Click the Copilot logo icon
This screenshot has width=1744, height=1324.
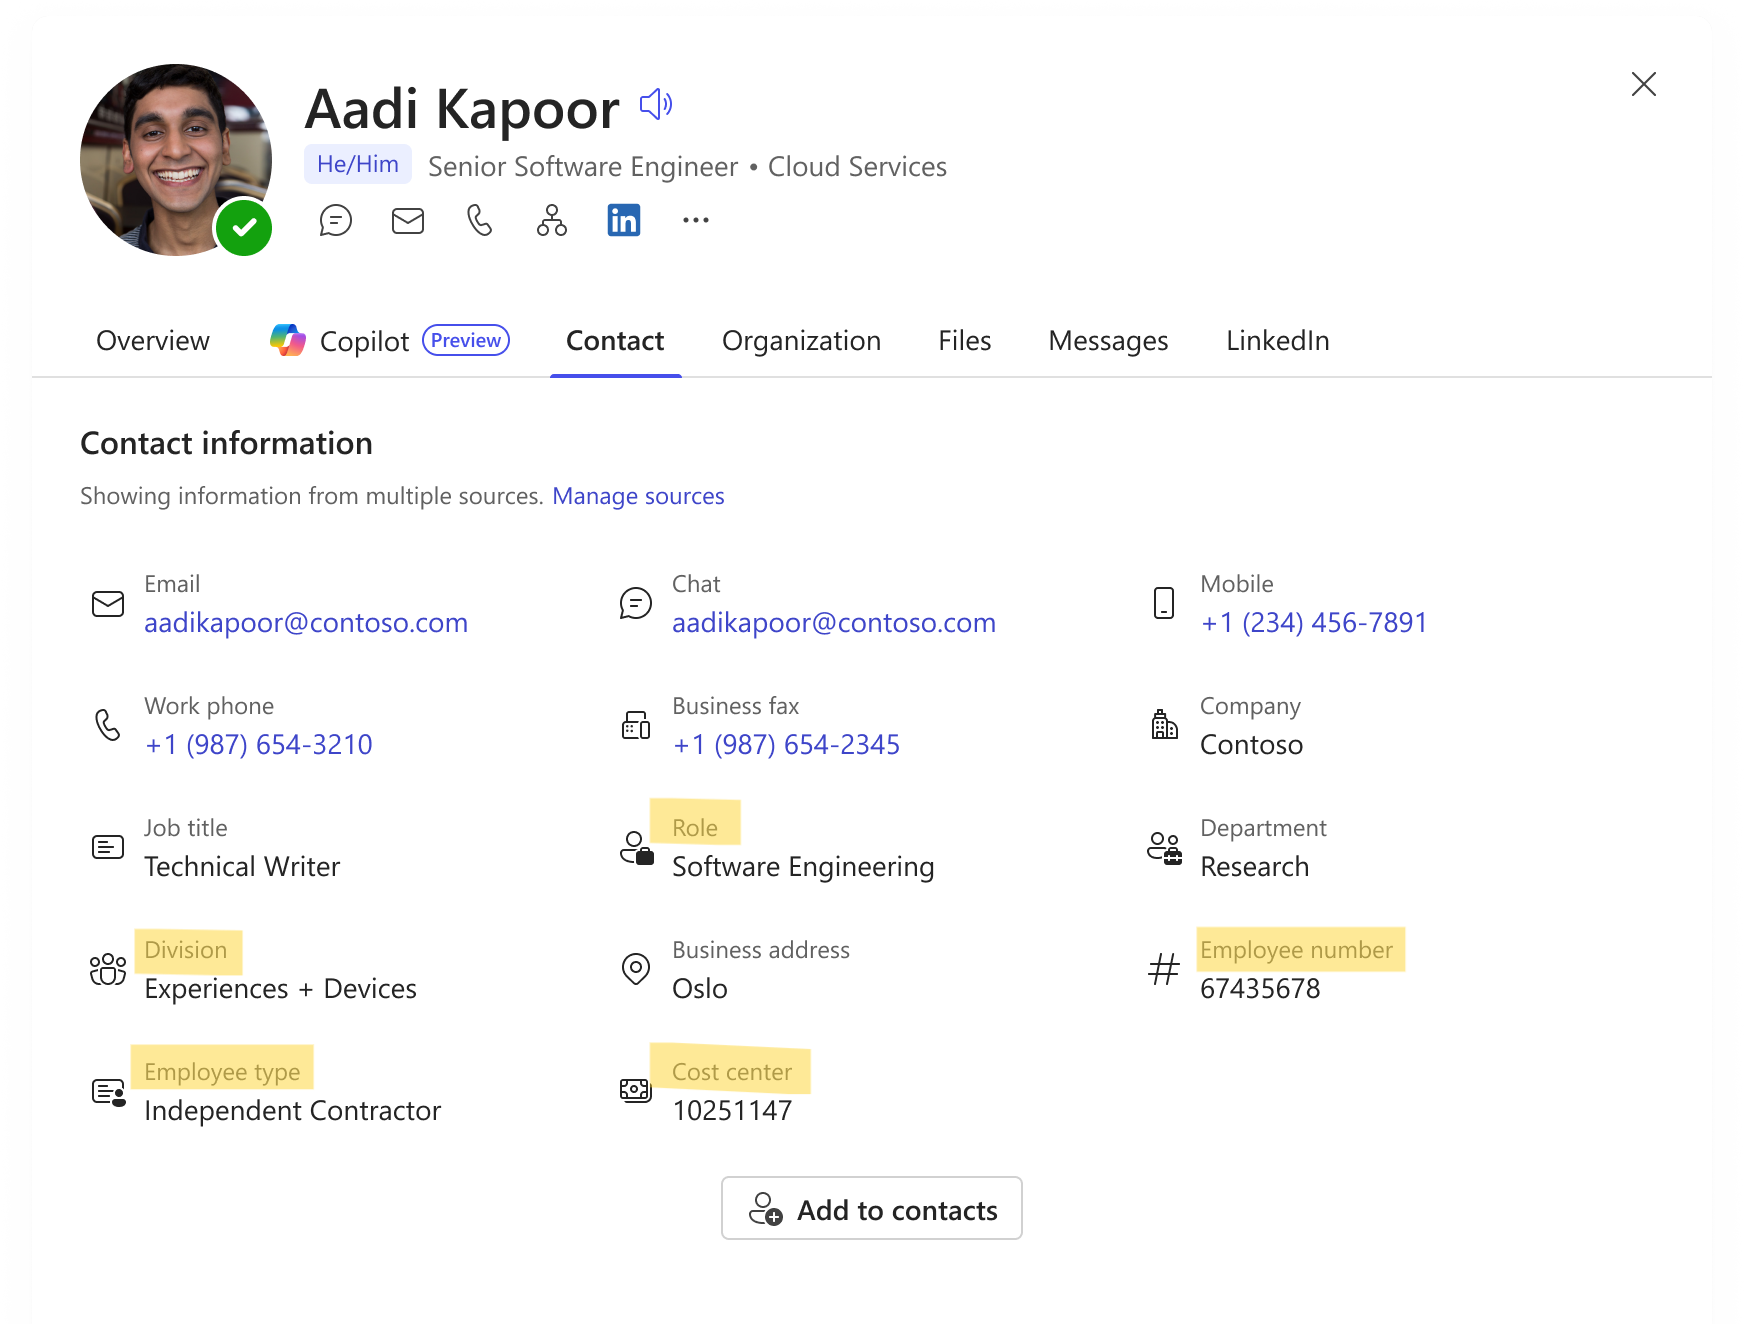point(288,340)
